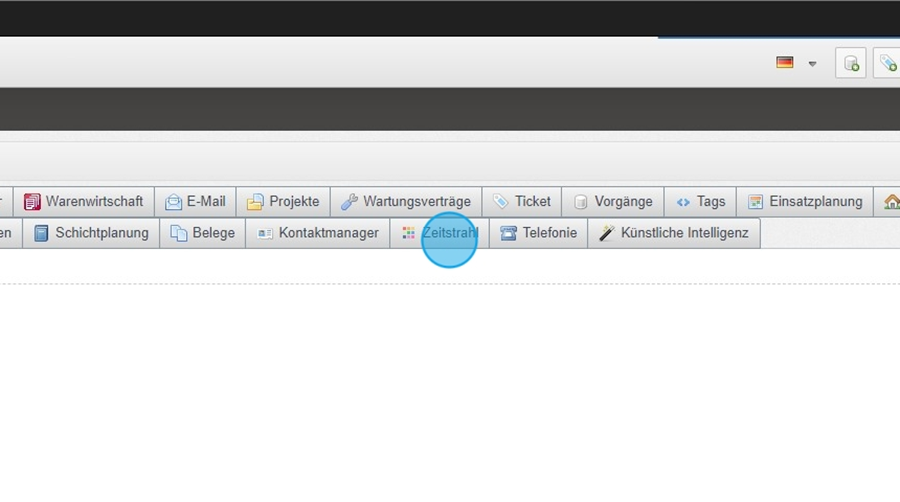Select the Wartungsverträge wrench tab
900x502 pixels.
click(405, 201)
